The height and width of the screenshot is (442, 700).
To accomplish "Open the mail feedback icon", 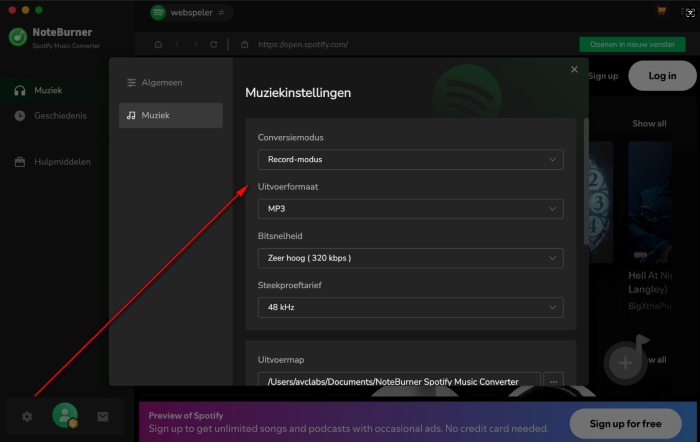I will coord(102,416).
